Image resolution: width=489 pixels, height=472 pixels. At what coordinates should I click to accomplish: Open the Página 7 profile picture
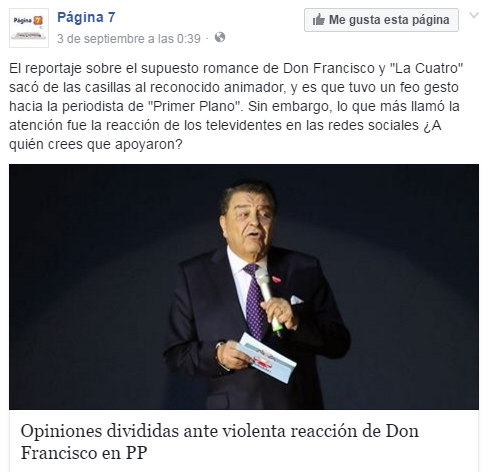pyautogui.click(x=29, y=28)
